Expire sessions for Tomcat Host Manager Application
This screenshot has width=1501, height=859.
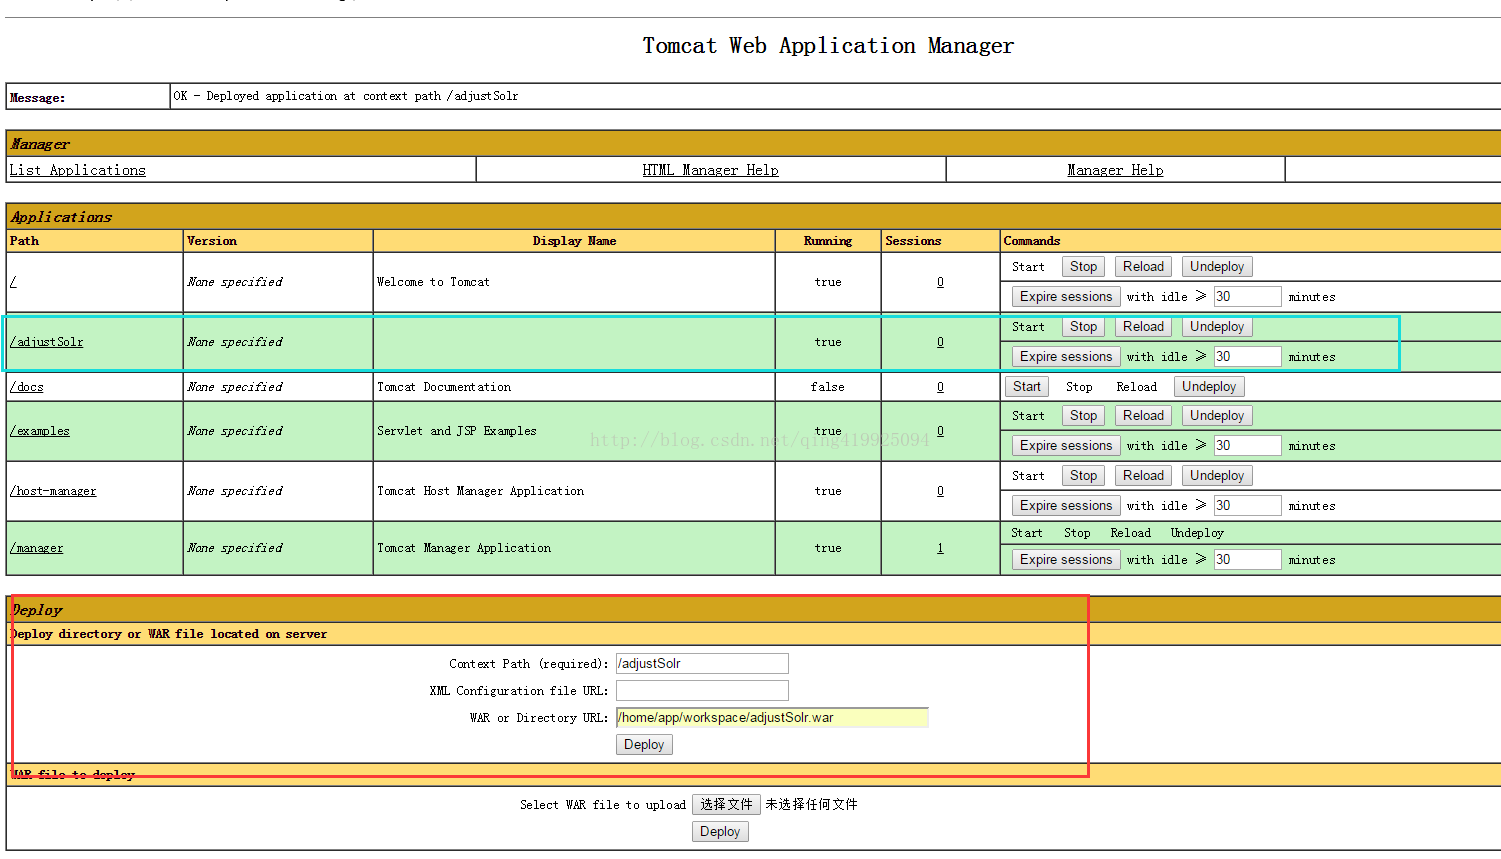coord(1066,506)
